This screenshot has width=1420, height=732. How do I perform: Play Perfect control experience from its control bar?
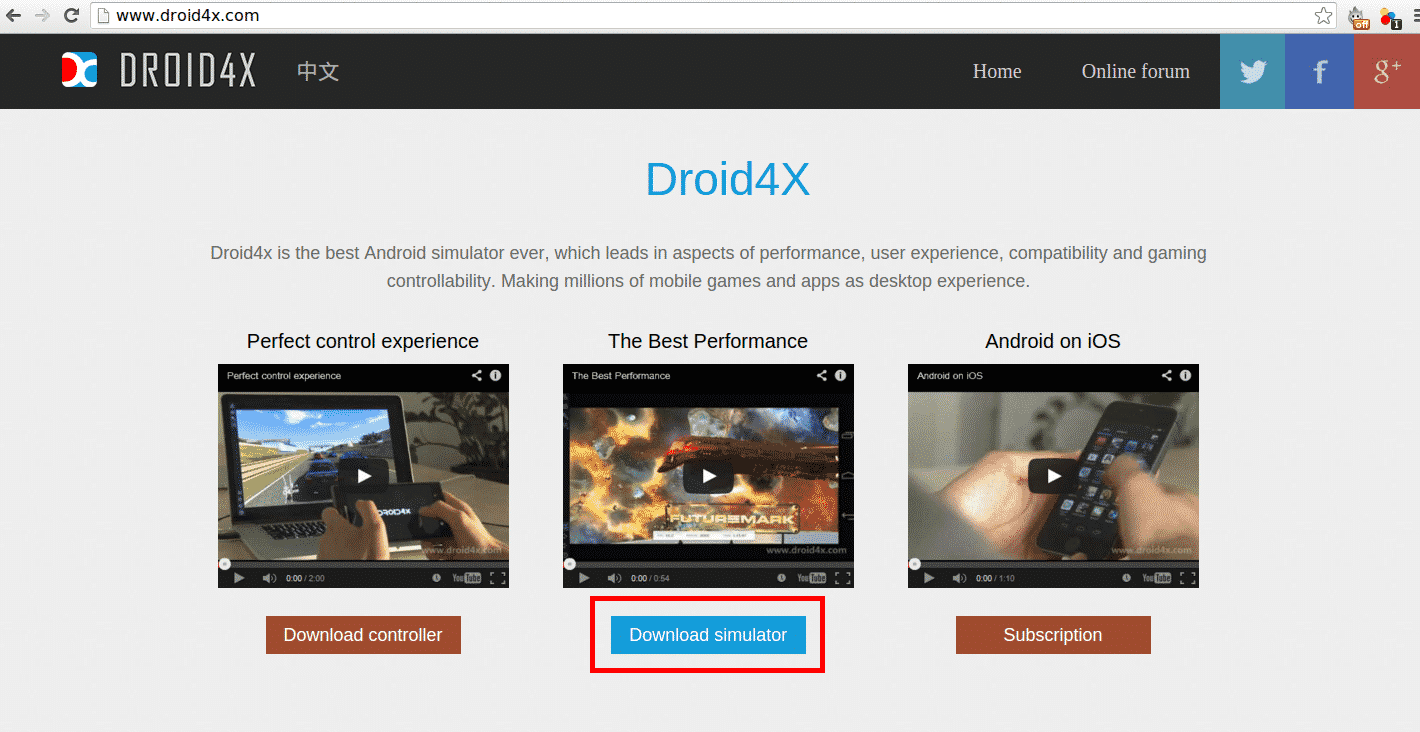[x=239, y=578]
